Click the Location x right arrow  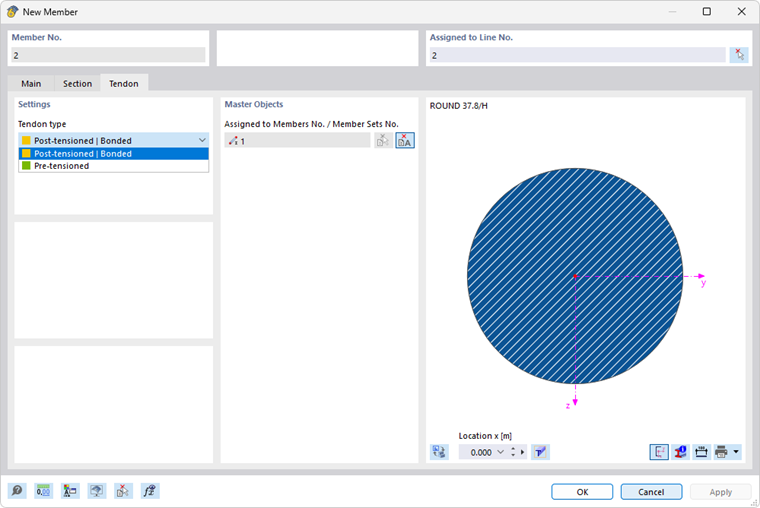click(522, 452)
